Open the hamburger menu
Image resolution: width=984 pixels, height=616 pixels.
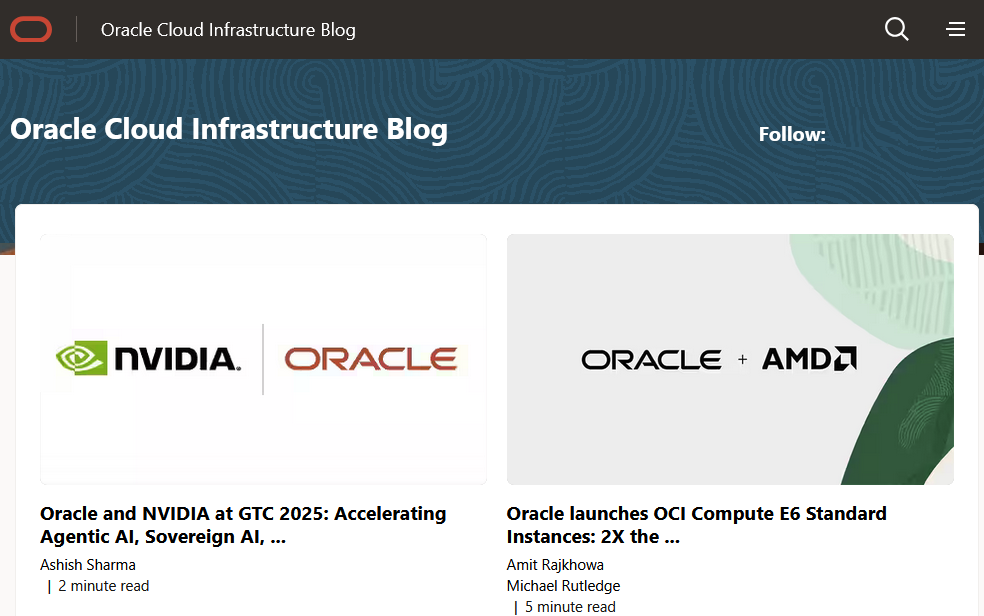[956, 30]
